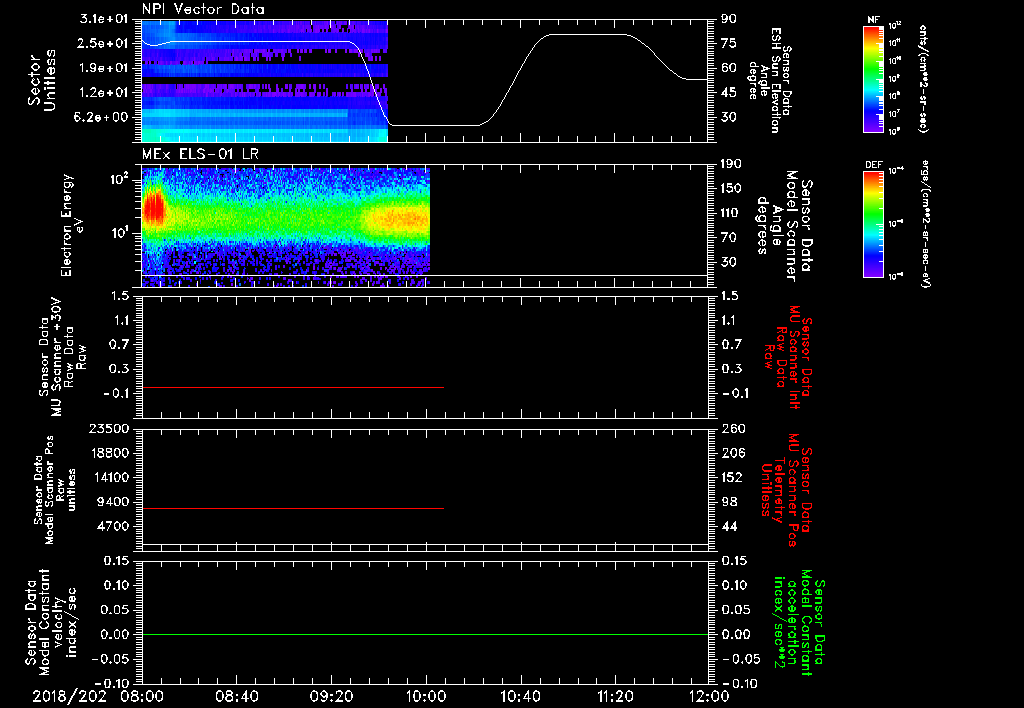Click the DEF color bar legend
Image resolution: width=1024 pixels, height=708 pixels.
pyautogui.click(x=873, y=224)
